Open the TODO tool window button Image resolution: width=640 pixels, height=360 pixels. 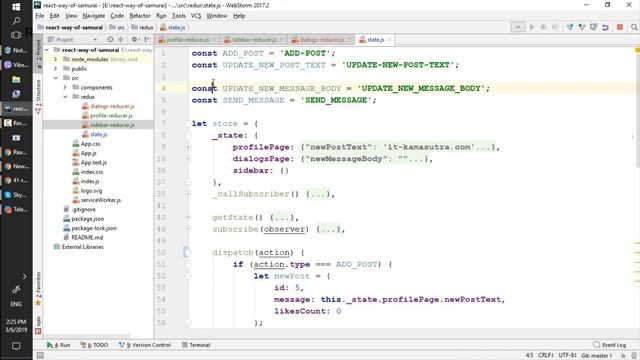94,345
